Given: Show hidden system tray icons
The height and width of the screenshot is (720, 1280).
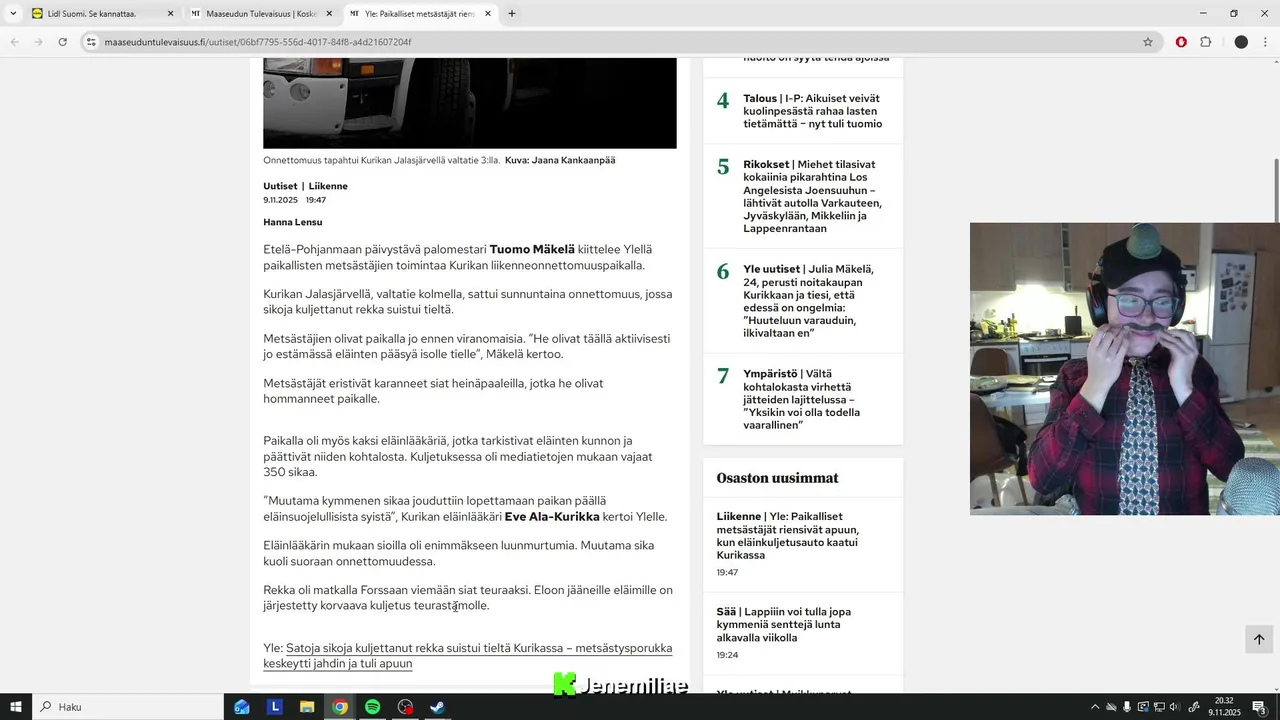Looking at the screenshot, I should click(1095, 707).
